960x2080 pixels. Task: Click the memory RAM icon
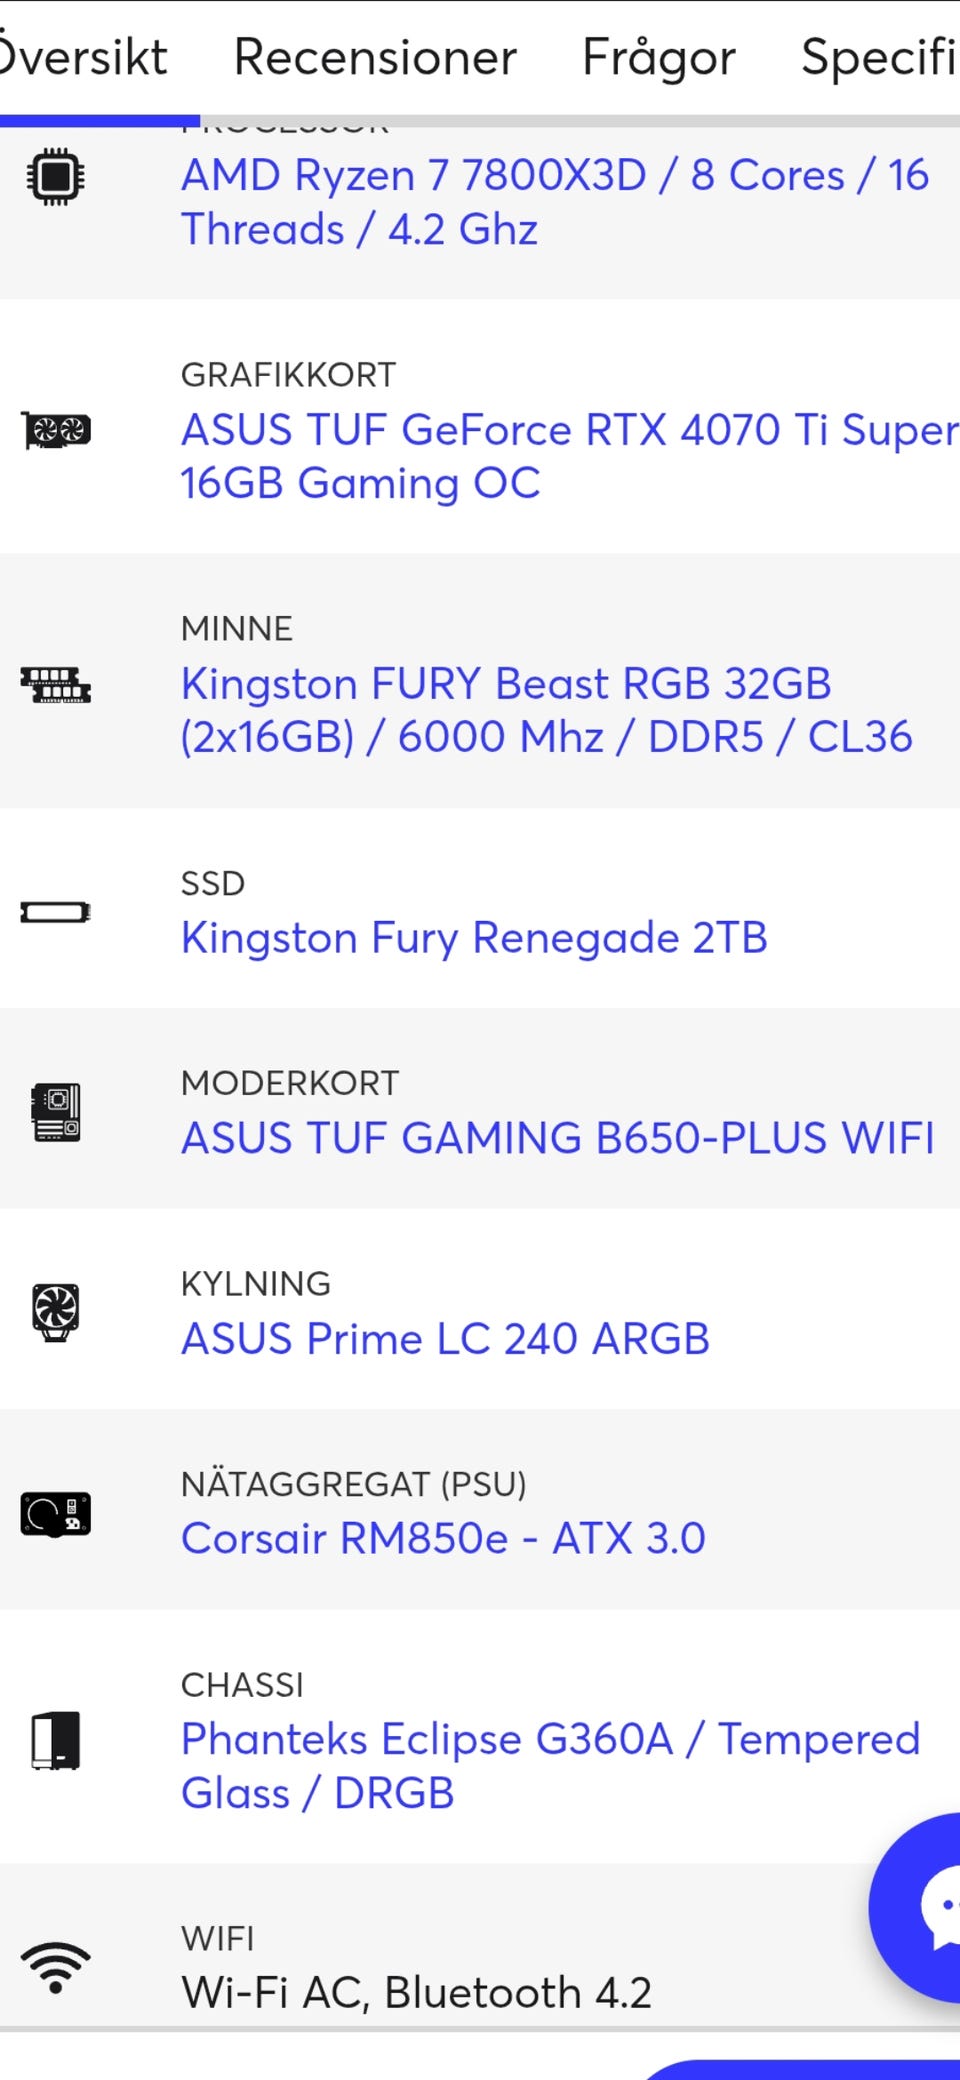tap(56, 685)
